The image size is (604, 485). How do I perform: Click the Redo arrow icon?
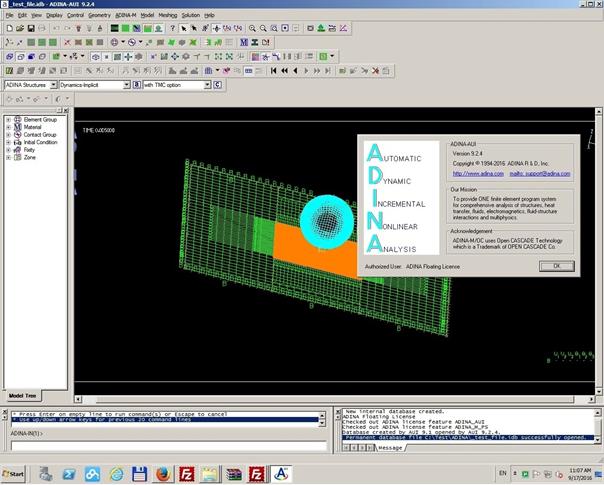(x=67, y=29)
